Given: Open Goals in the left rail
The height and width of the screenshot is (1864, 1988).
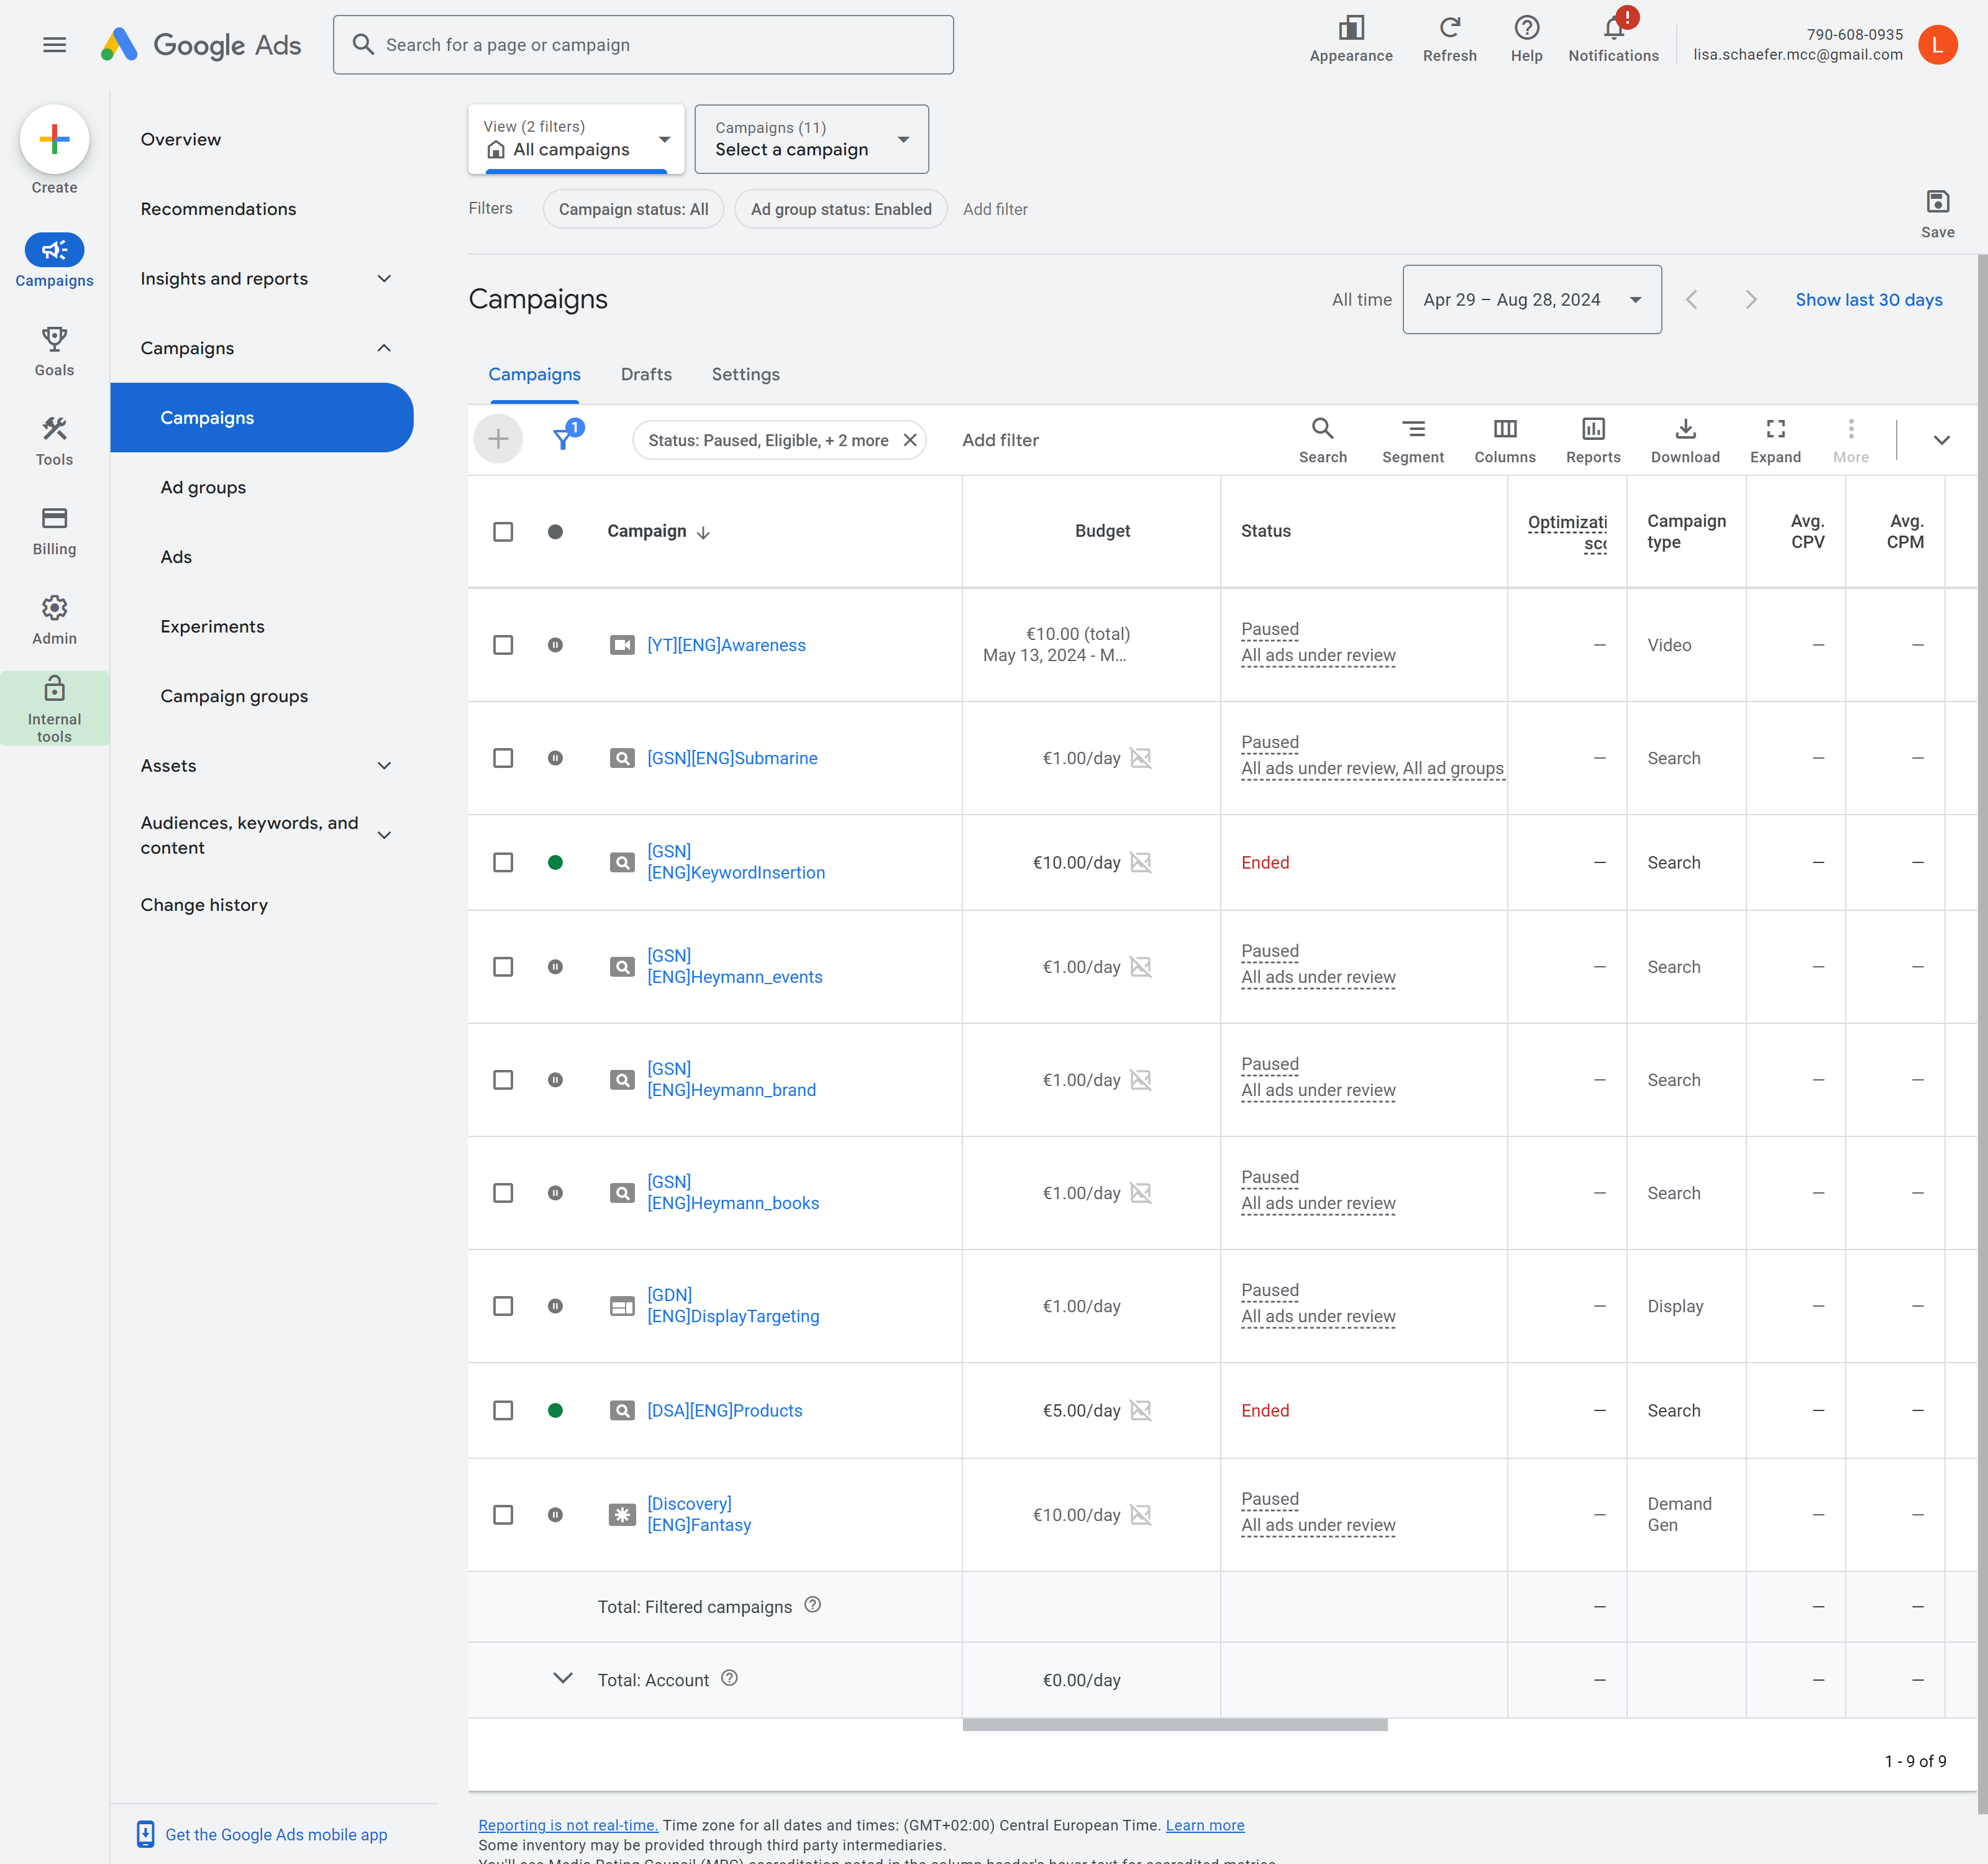Looking at the screenshot, I should pyautogui.click(x=54, y=351).
